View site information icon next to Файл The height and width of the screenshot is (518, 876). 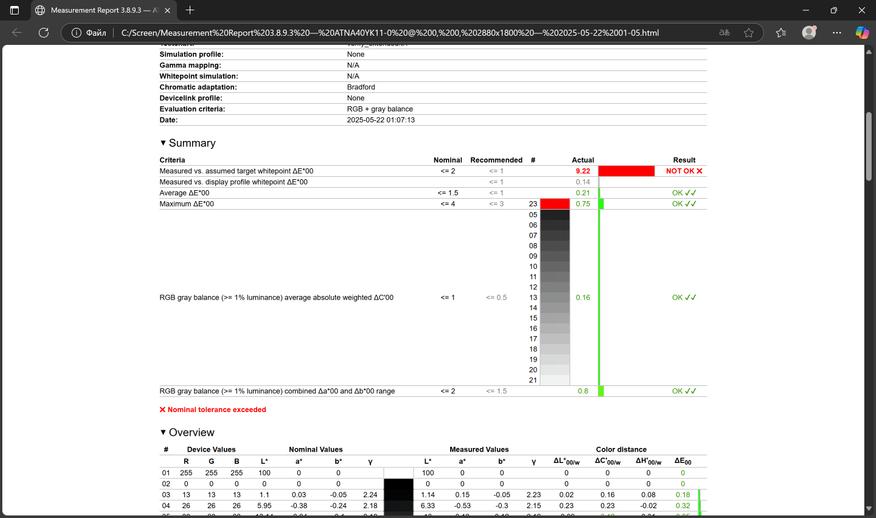[77, 33]
